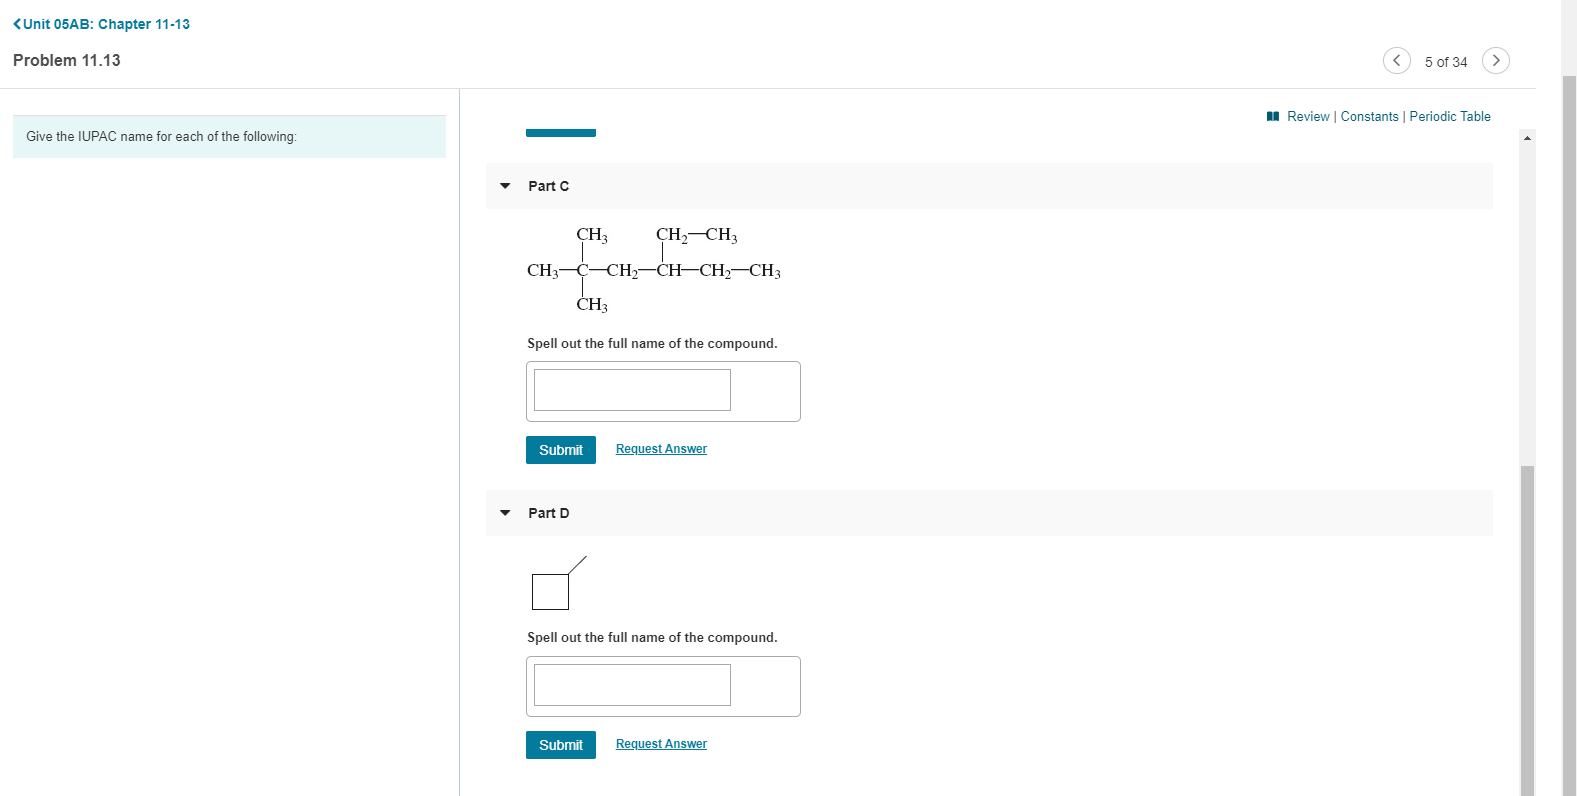Open the Constants reference
Screen dimensions: 1577x796
pos(1369,116)
